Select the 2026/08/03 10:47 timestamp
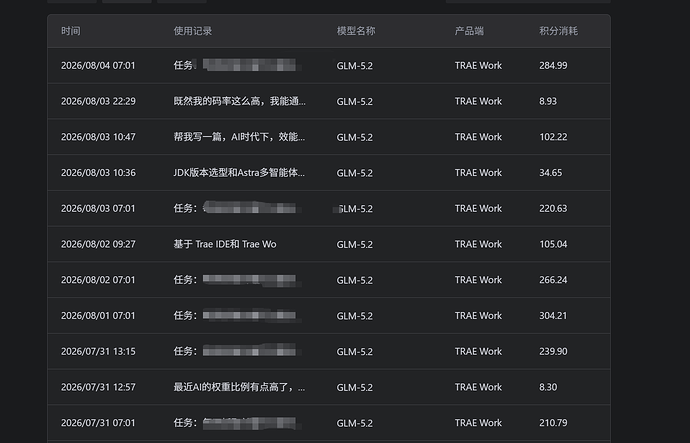Viewport: 690px width, 443px height. point(98,137)
